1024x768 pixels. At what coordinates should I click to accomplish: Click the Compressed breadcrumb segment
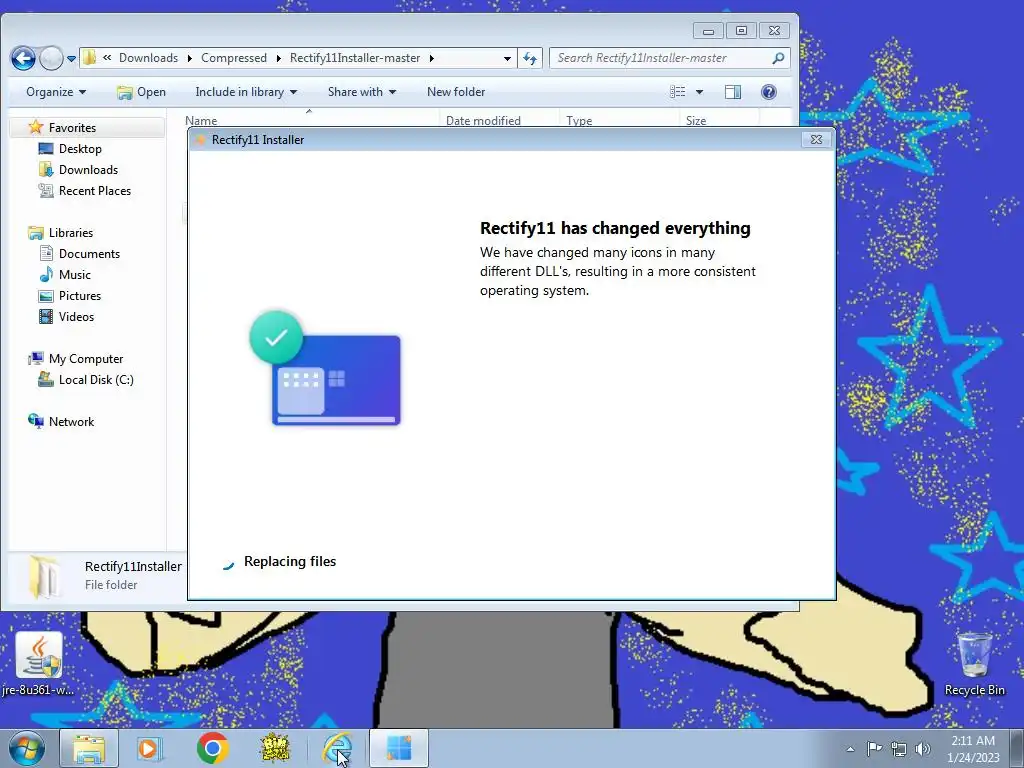(234, 57)
